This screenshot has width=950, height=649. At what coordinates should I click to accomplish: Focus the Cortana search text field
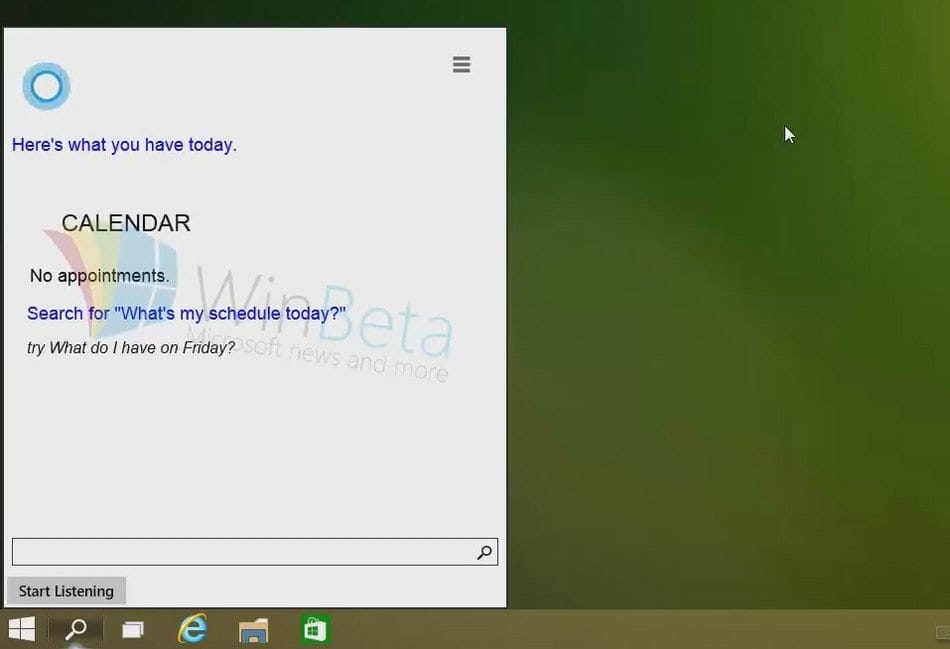pos(254,552)
